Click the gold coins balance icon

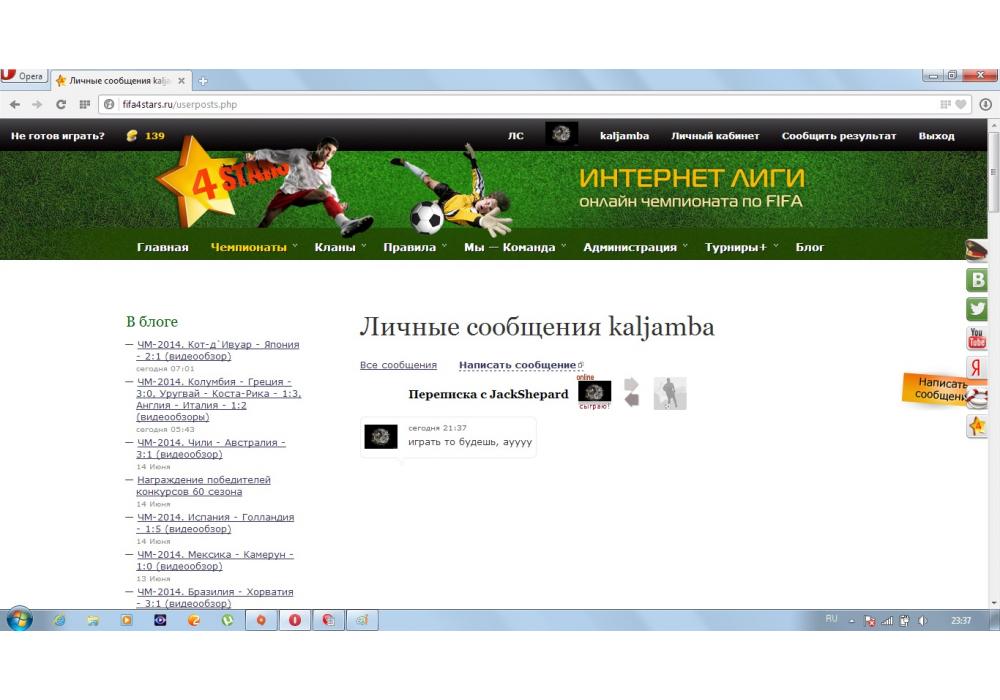(x=131, y=136)
